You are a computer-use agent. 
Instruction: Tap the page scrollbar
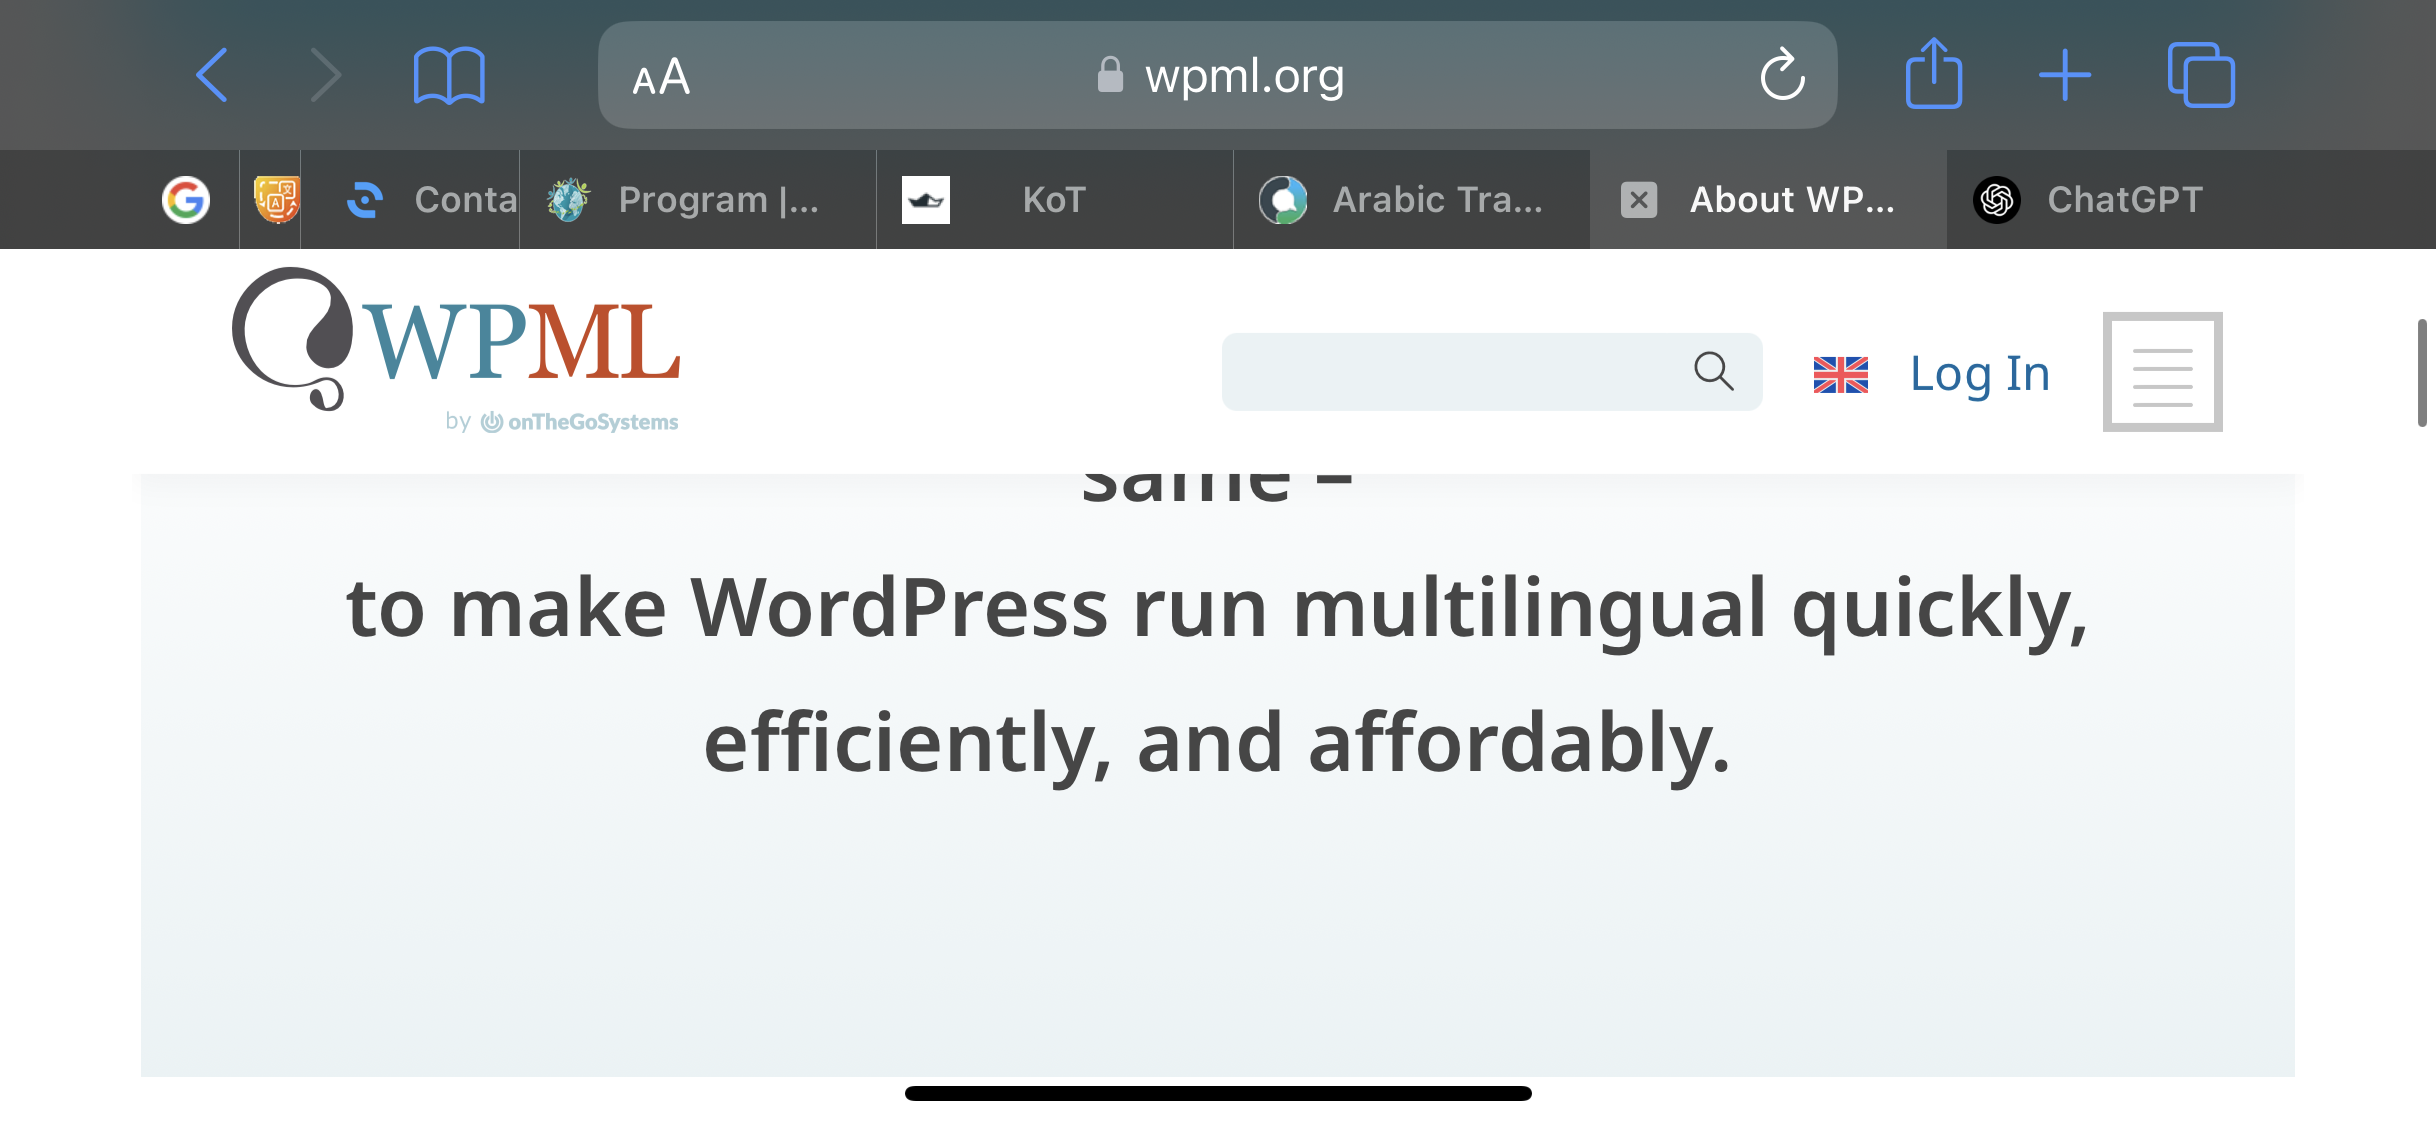pyautogui.click(x=2422, y=373)
